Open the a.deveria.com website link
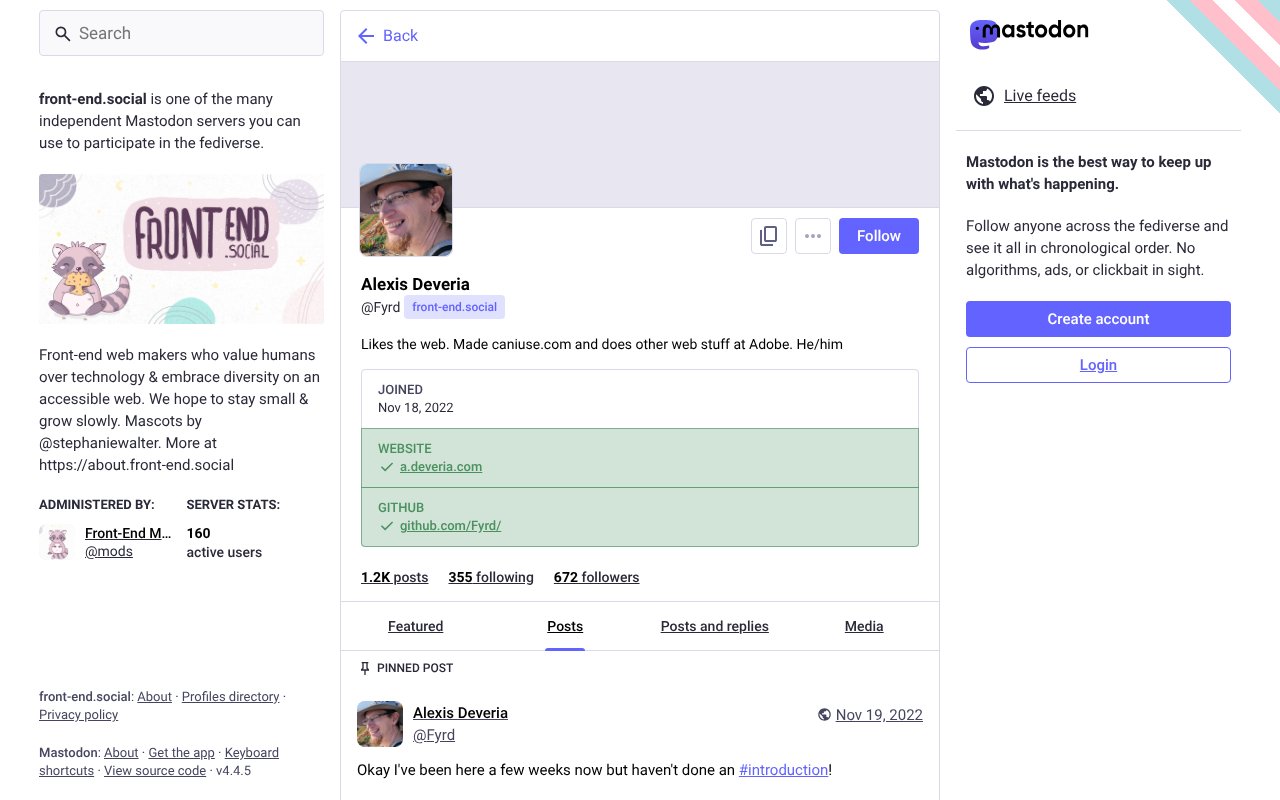 pyautogui.click(x=441, y=467)
